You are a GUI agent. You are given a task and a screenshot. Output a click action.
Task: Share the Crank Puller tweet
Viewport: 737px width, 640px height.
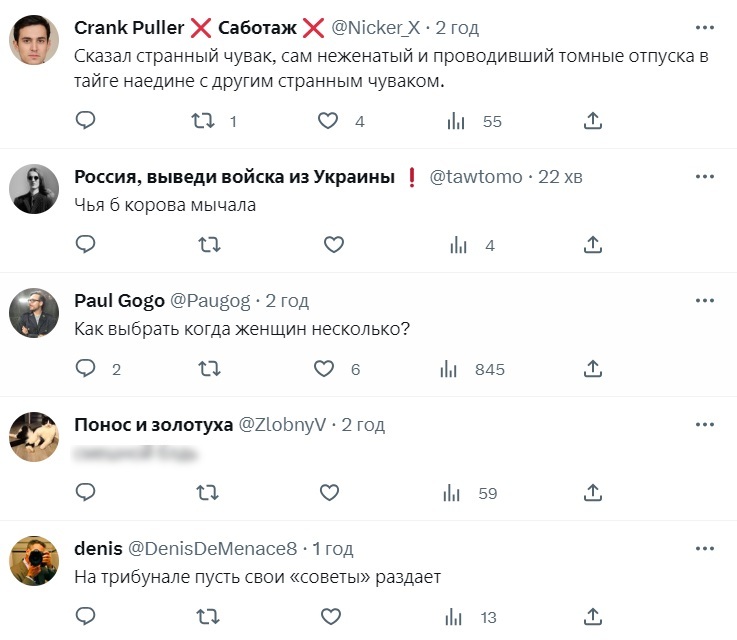[x=592, y=121]
